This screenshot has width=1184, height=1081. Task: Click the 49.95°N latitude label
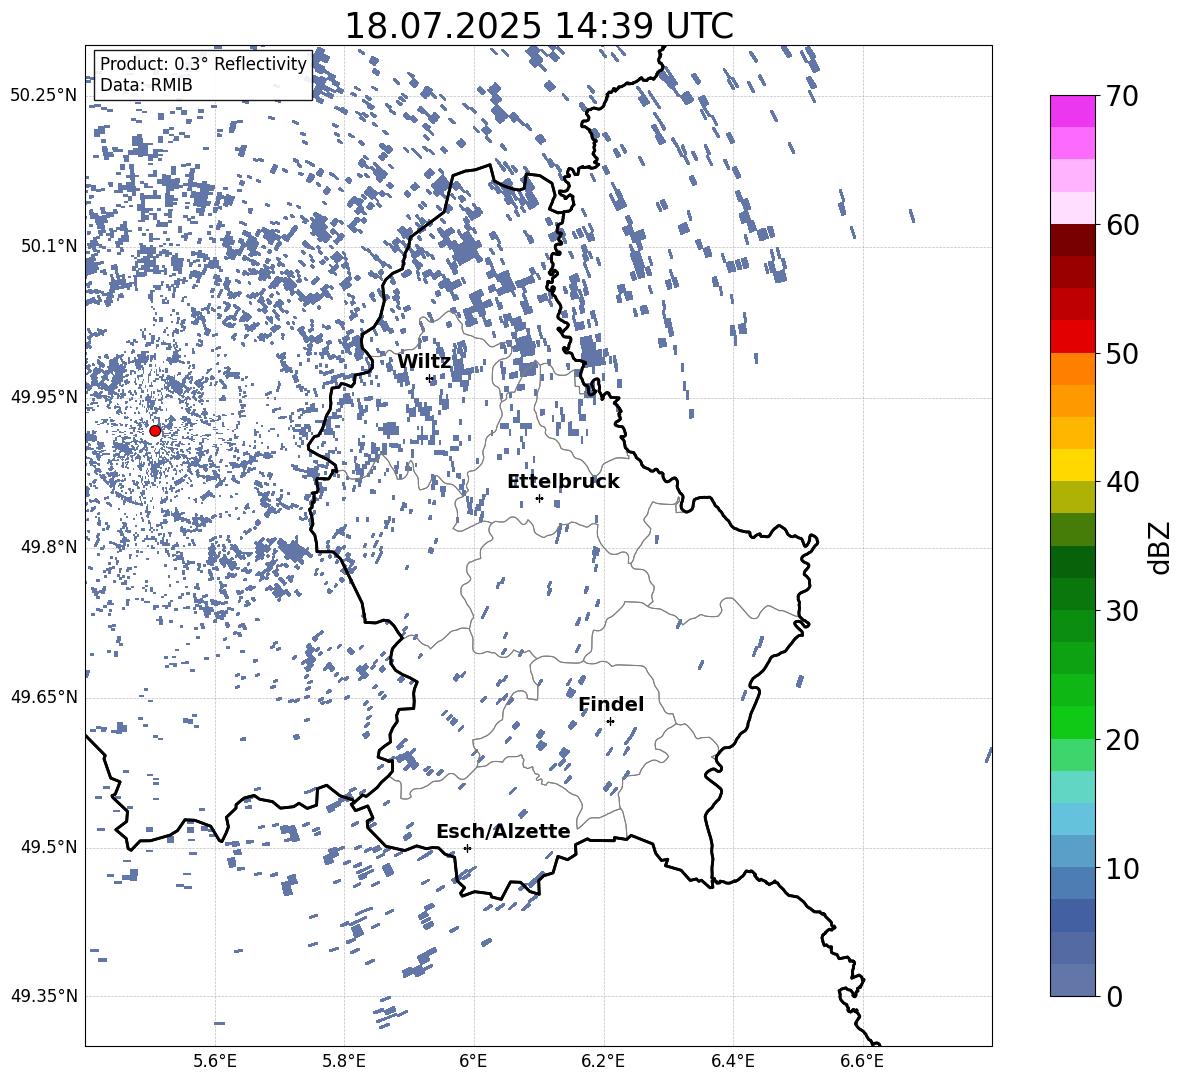click(44, 397)
